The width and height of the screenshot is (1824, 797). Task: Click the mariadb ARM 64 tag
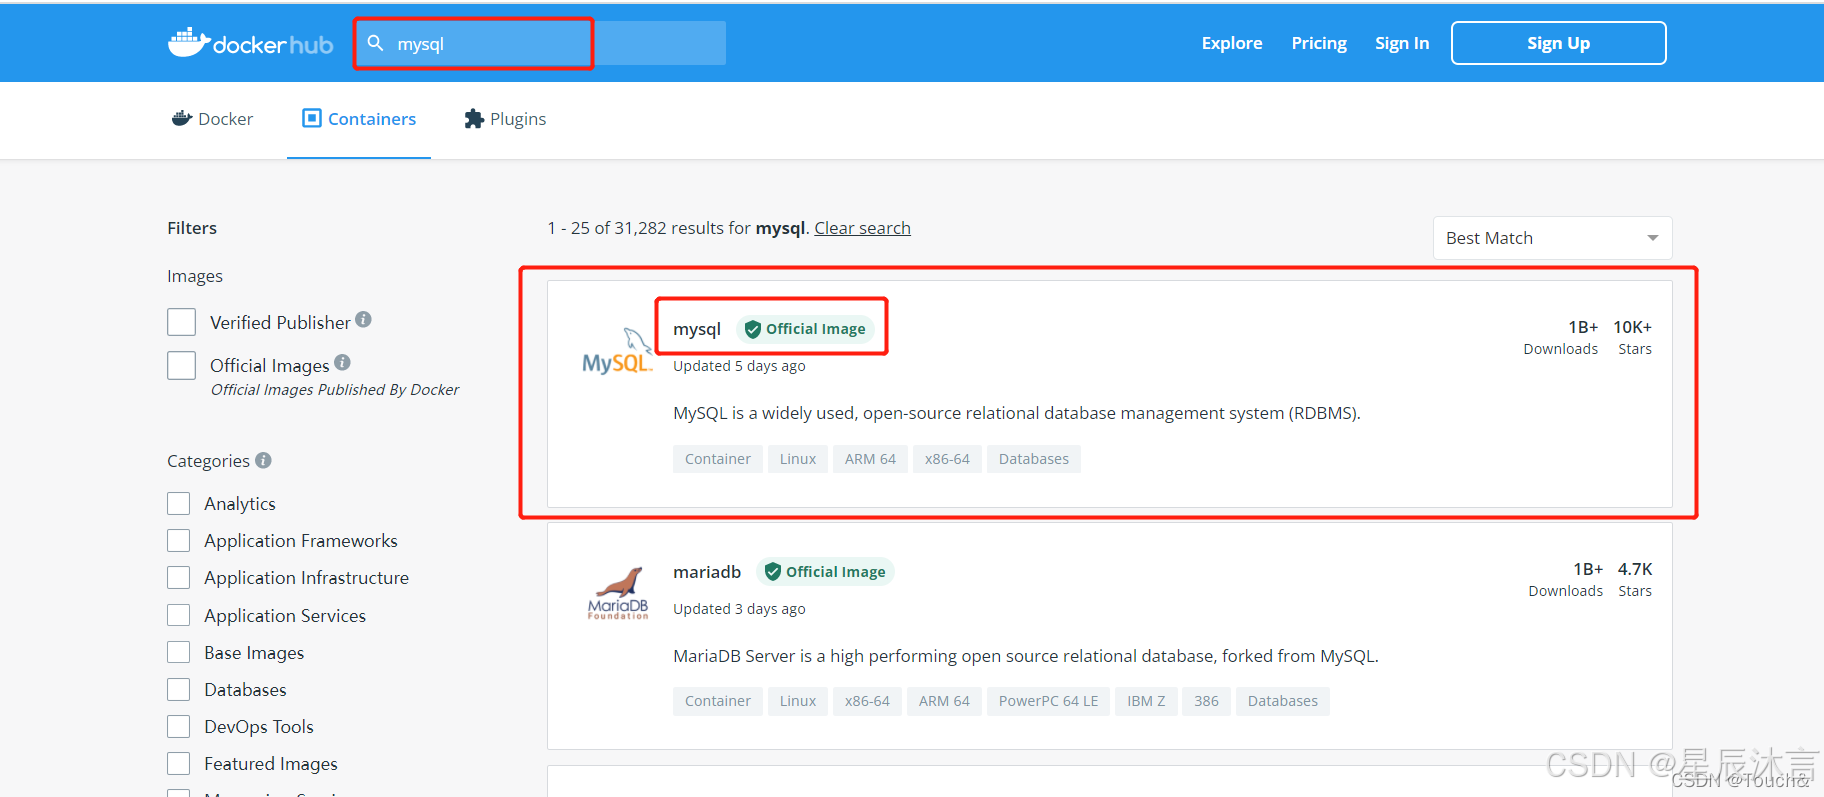(x=944, y=701)
